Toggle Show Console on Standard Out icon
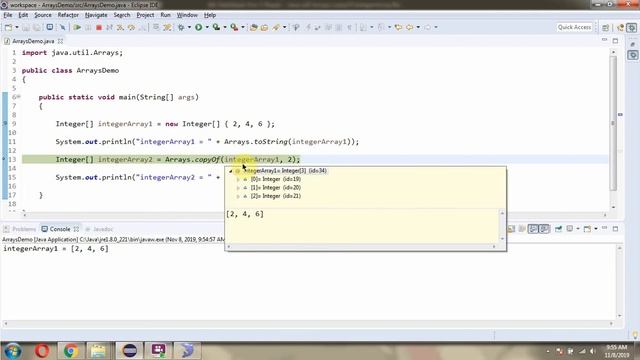The width and height of the screenshot is (640, 360). [533, 229]
